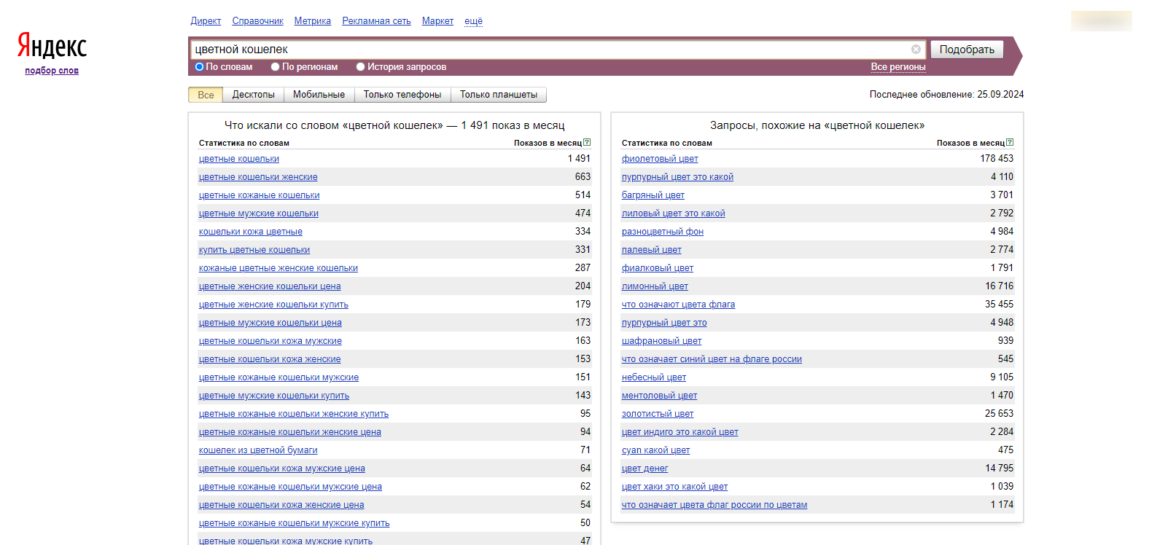
Task: Click the Яндекс logo
Action: click(x=51, y=47)
